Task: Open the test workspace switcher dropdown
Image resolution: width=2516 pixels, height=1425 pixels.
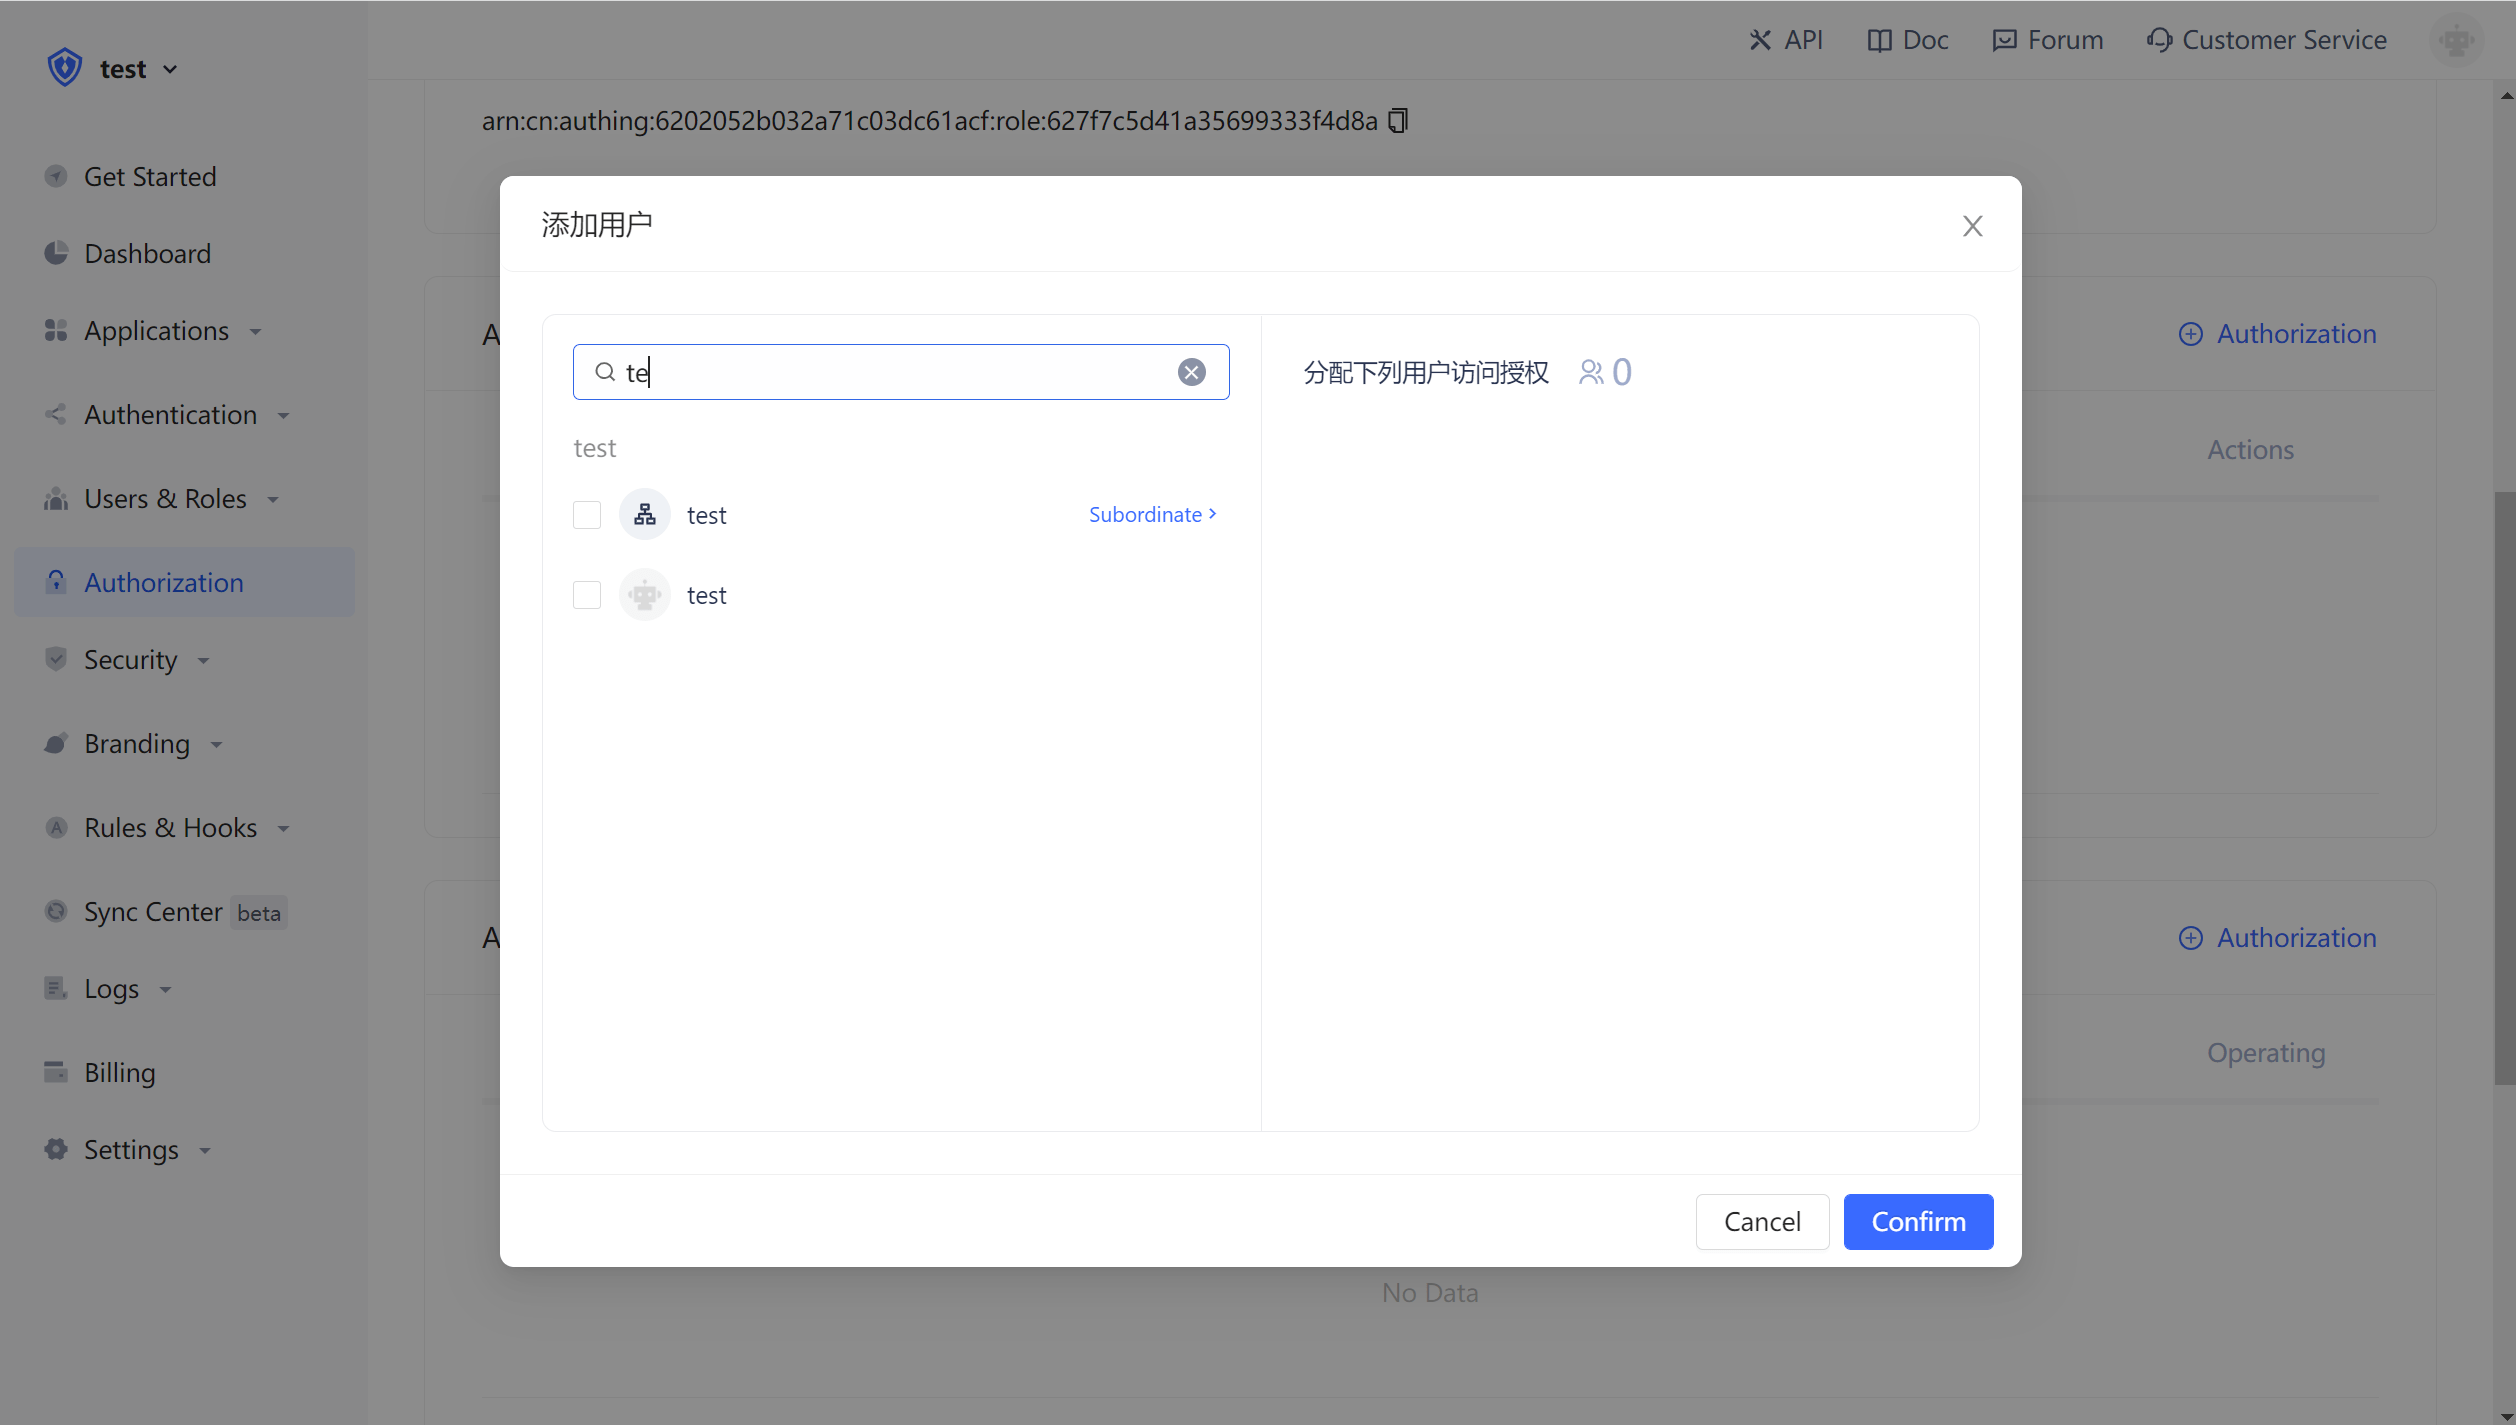Action: point(170,68)
